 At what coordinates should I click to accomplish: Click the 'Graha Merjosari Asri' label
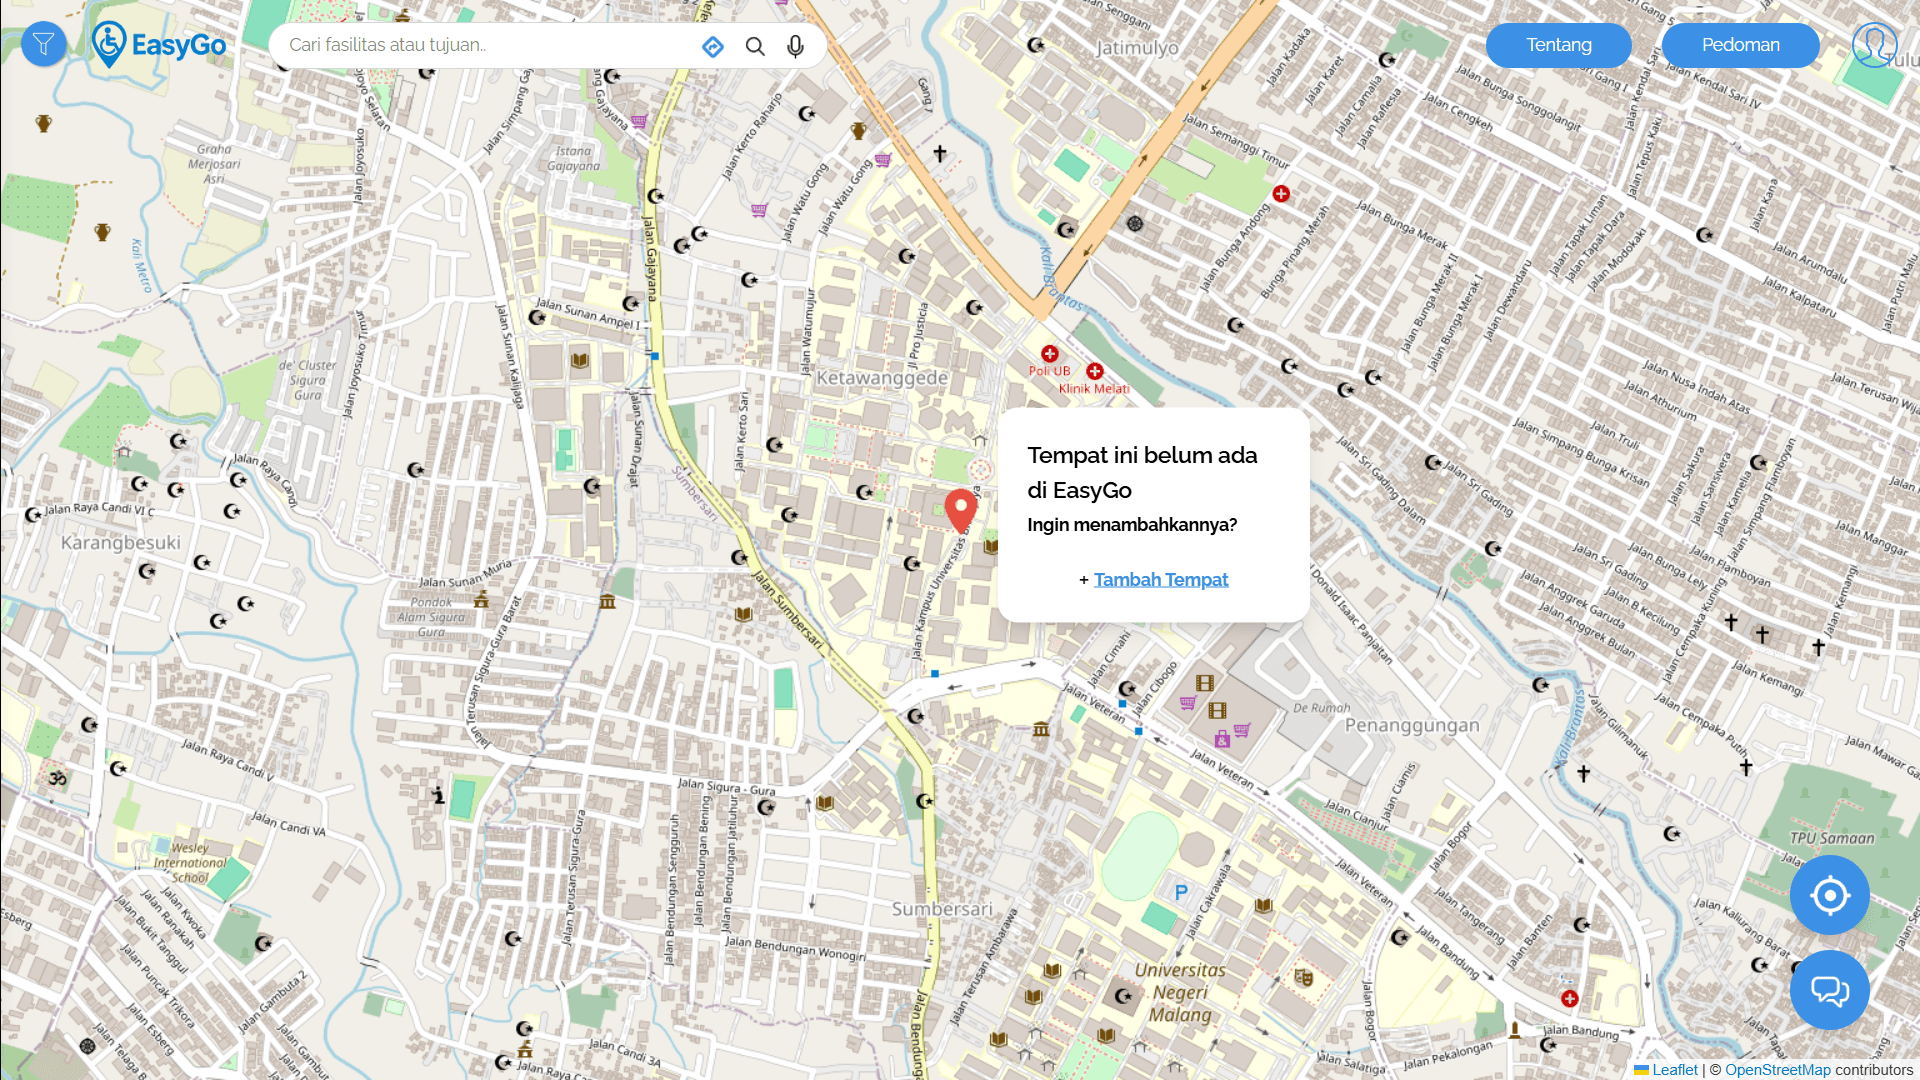point(214,164)
